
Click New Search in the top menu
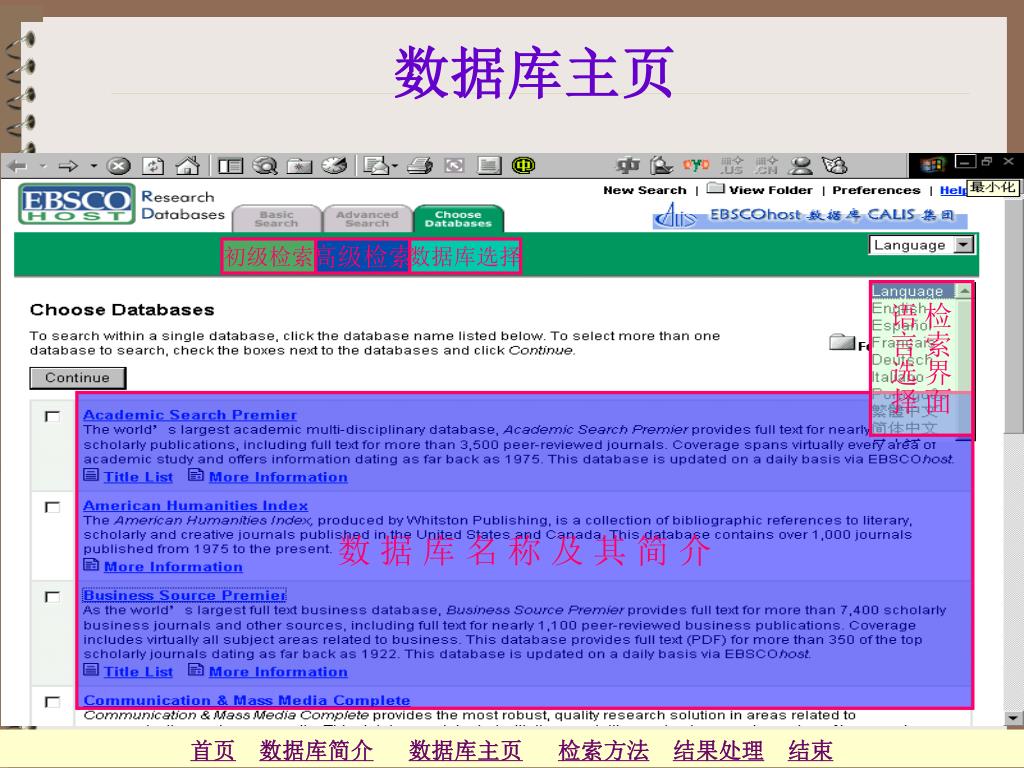click(645, 190)
